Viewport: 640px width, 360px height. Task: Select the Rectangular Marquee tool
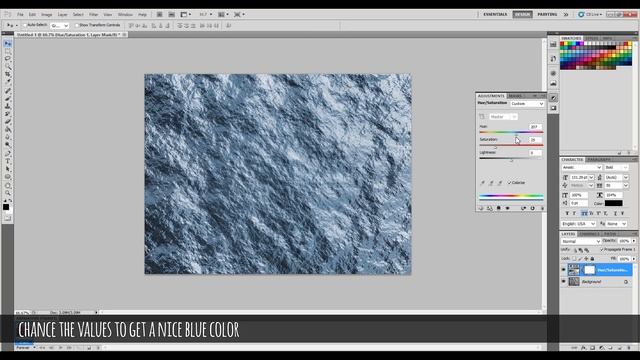pos(7,51)
